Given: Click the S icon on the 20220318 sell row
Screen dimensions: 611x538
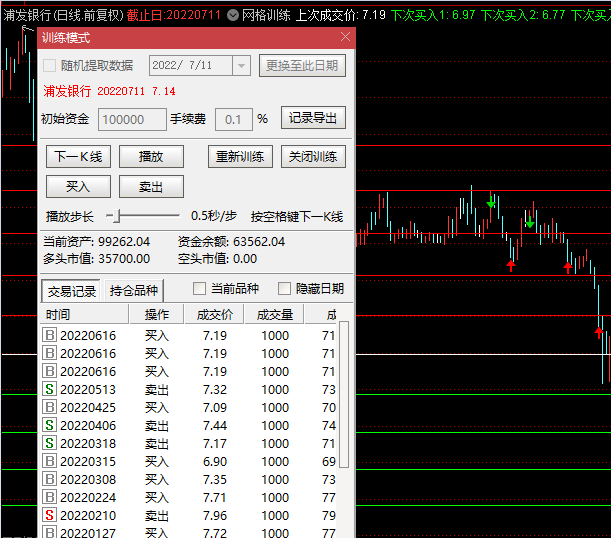Looking at the screenshot, I should click(x=49, y=443).
